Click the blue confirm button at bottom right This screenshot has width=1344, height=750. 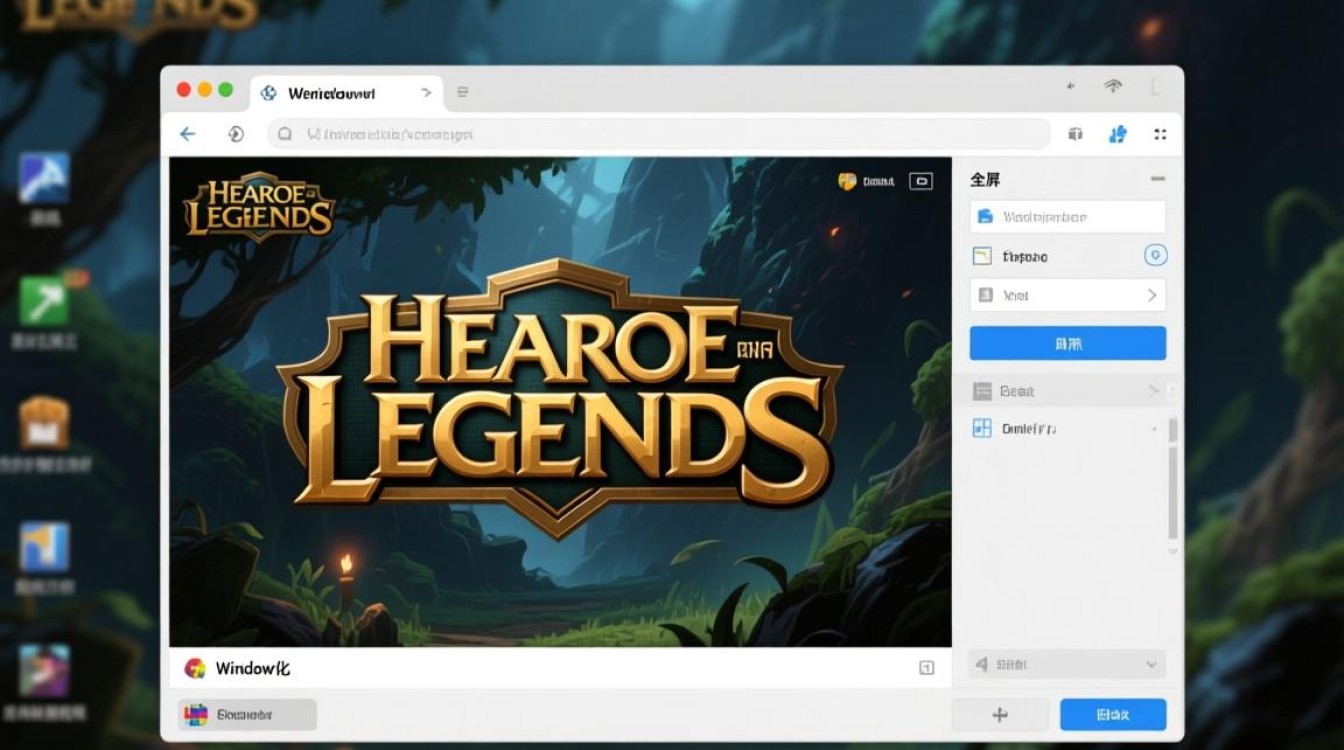[x=1113, y=714]
